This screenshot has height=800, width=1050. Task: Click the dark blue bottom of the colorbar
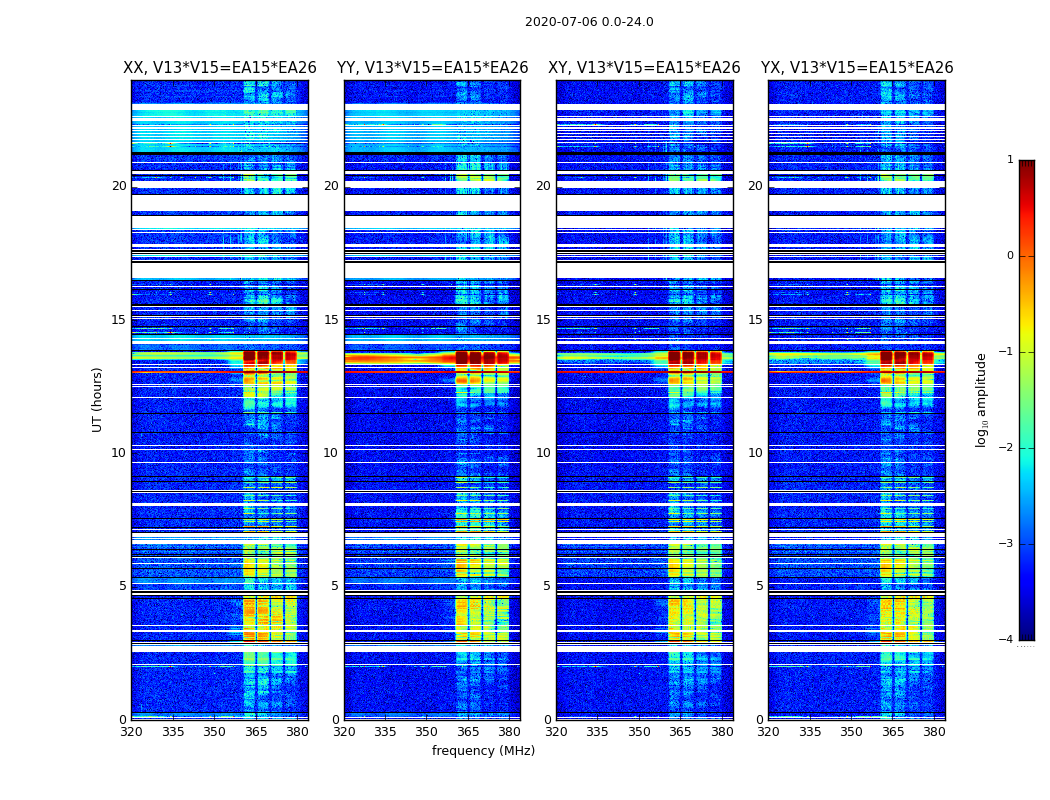click(1027, 634)
